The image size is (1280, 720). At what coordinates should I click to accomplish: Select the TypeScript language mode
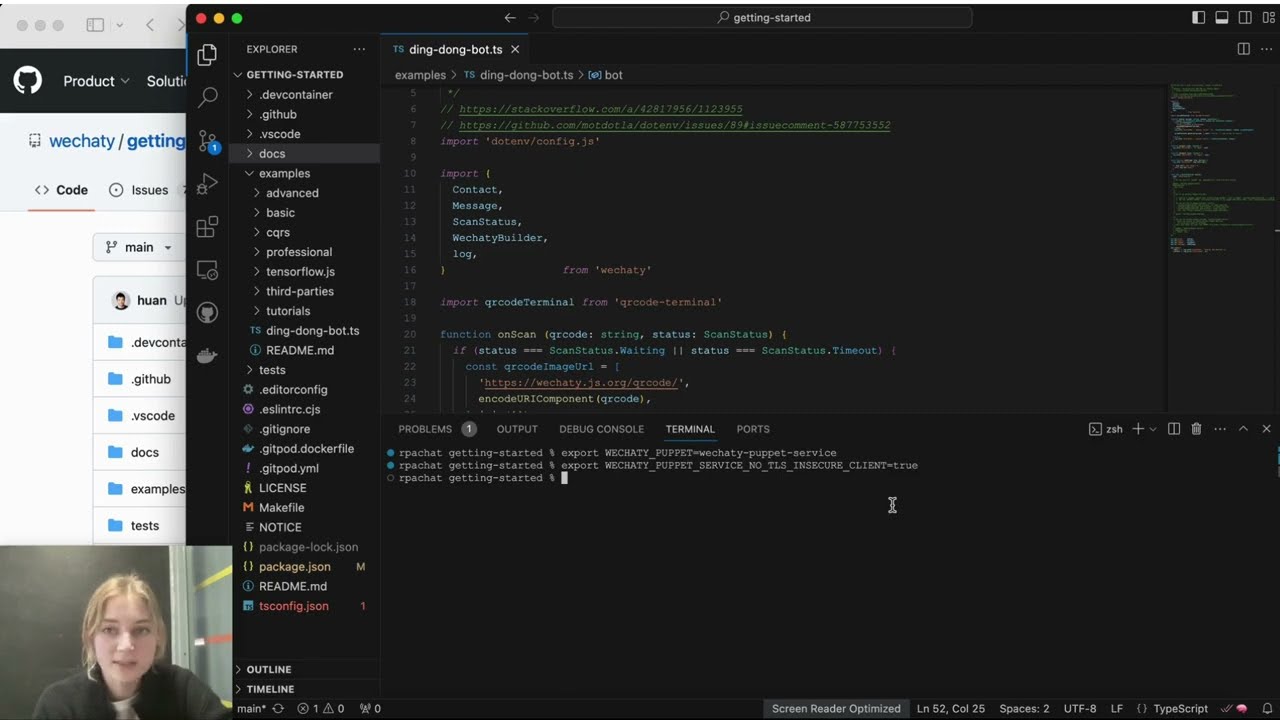(1180, 709)
